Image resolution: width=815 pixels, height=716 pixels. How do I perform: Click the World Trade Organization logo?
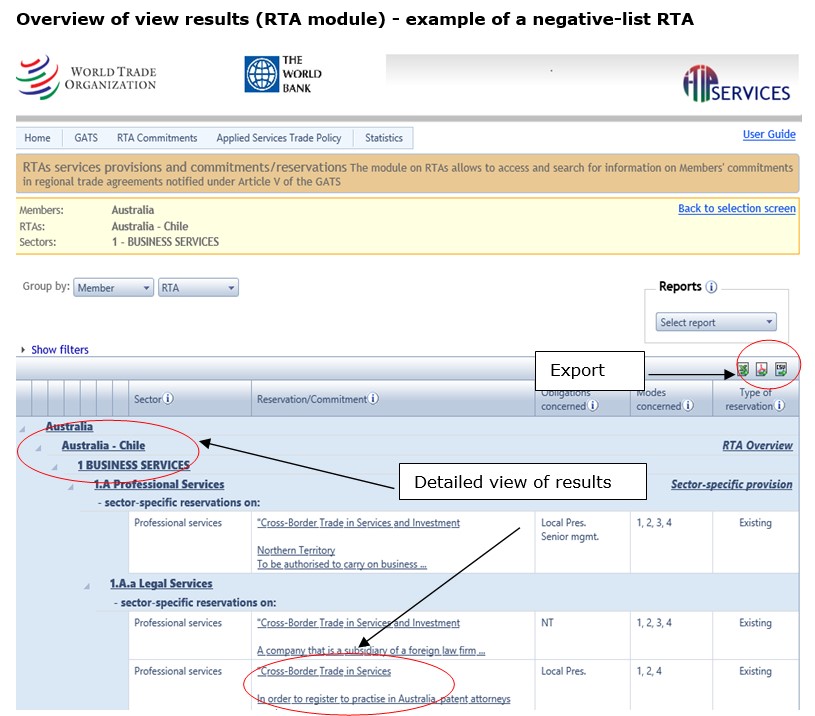86,77
